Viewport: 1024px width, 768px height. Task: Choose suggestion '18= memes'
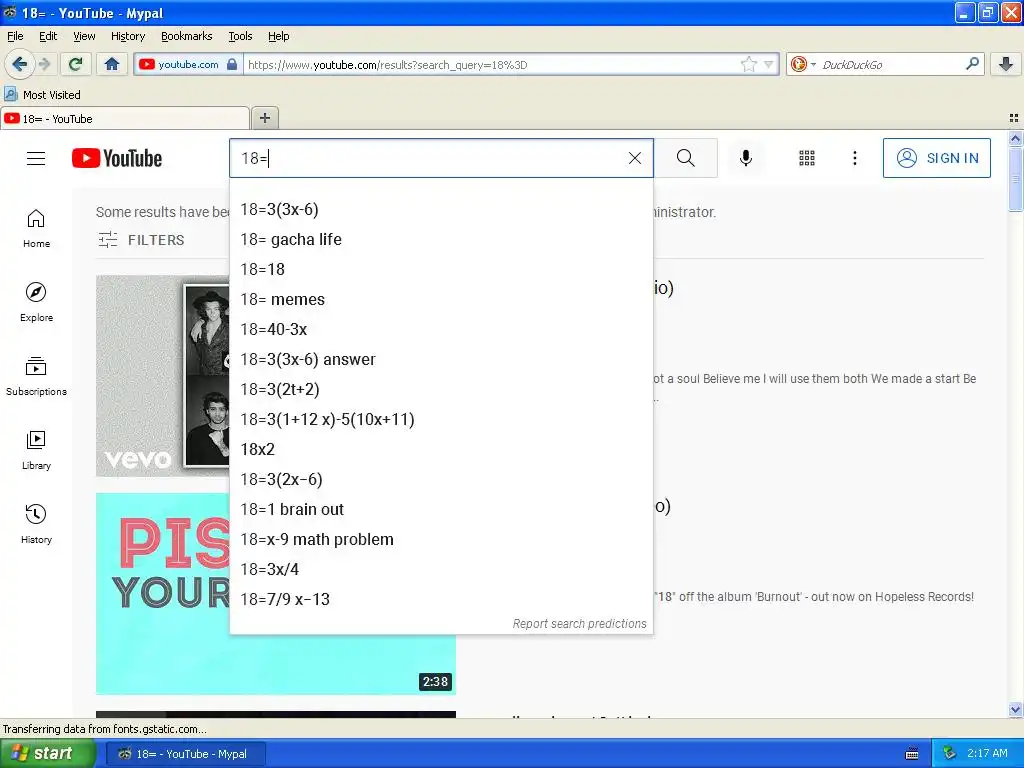(441, 300)
